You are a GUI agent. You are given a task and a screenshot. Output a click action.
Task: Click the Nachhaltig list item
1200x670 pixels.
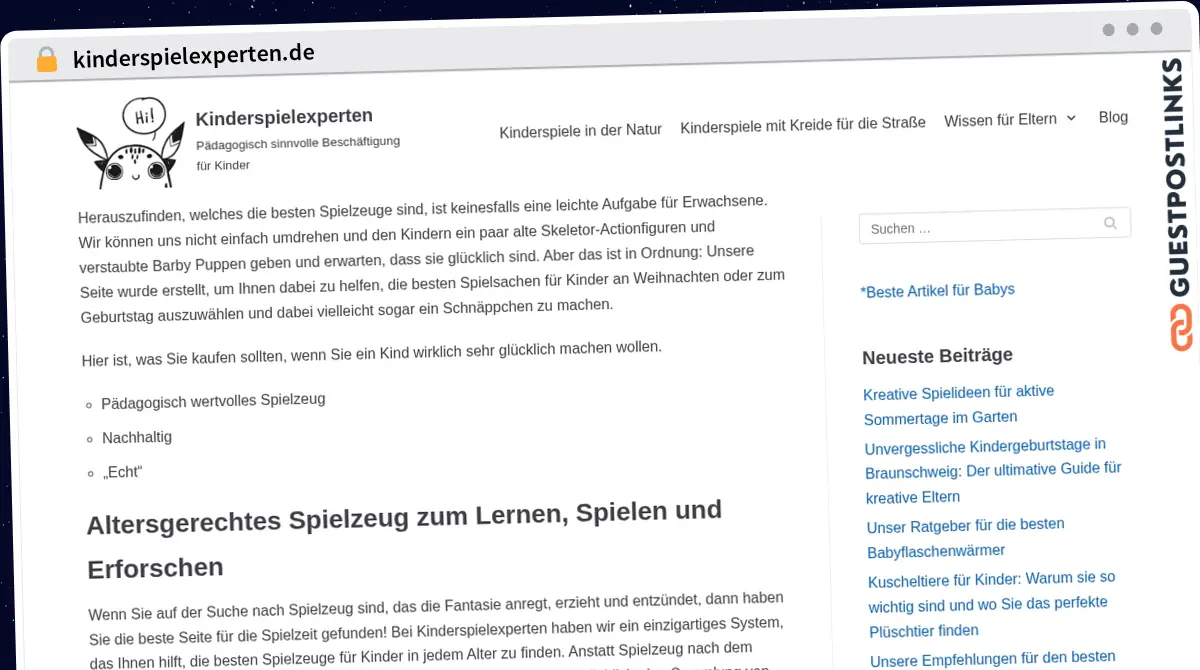coord(137,438)
